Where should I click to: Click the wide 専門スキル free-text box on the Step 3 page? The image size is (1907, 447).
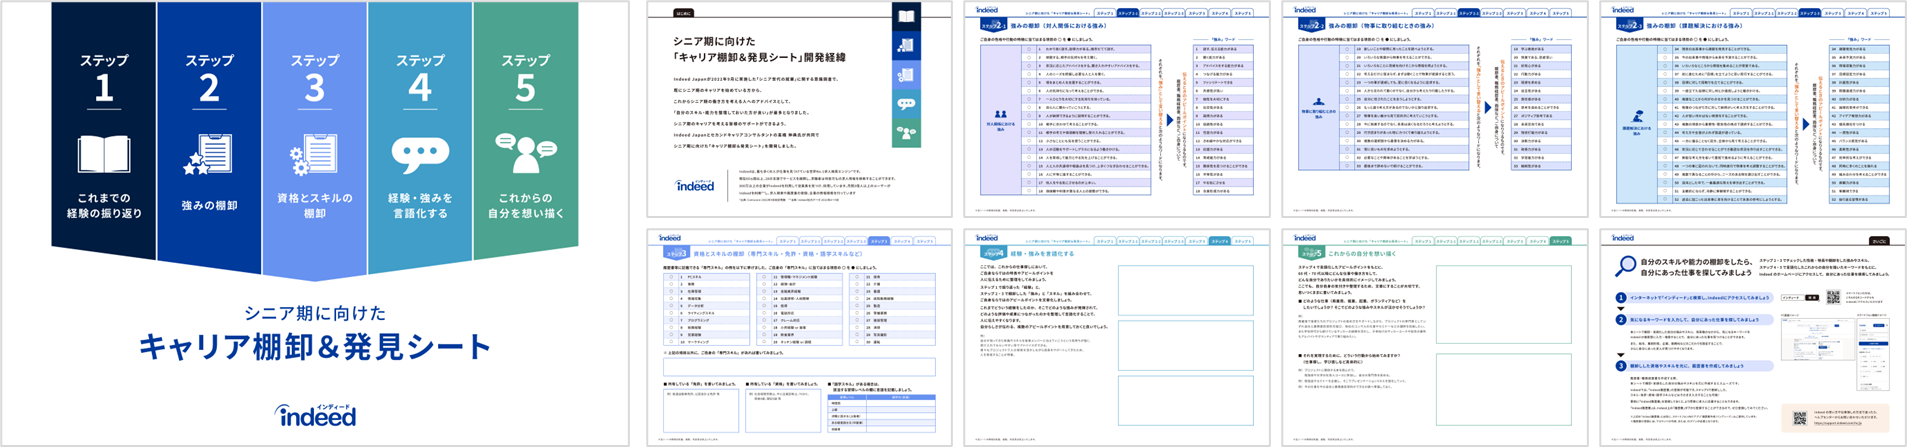pos(800,366)
